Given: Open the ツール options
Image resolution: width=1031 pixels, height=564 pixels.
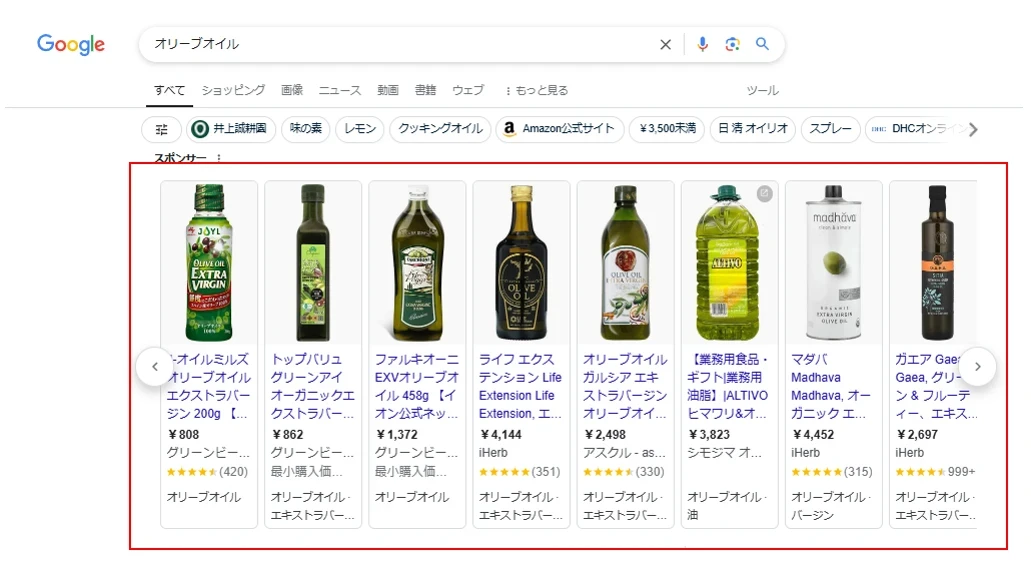Looking at the screenshot, I should 762,90.
